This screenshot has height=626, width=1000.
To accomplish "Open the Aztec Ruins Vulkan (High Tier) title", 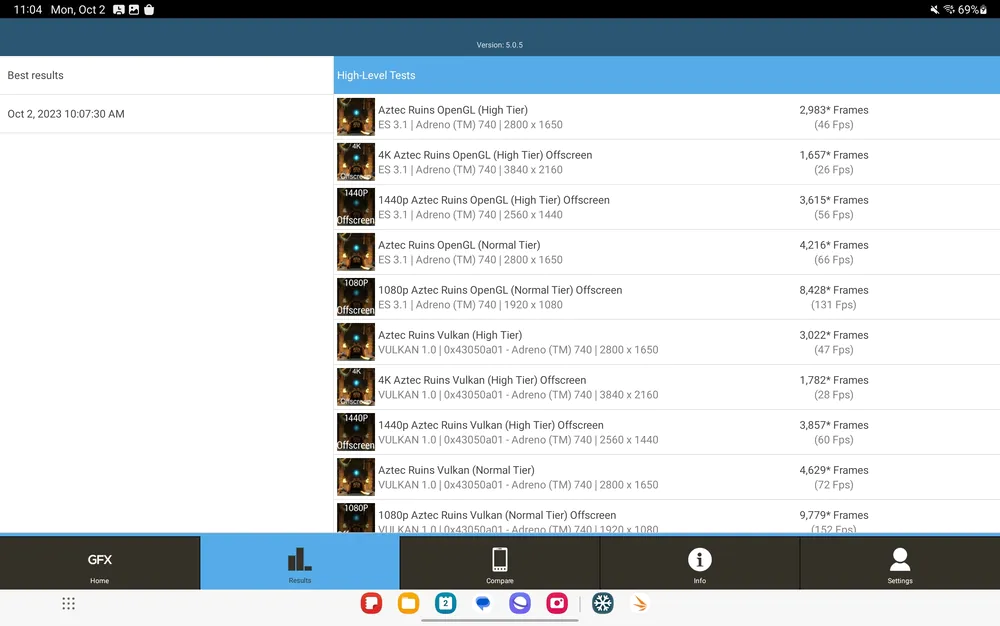I will [x=450, y=335].
